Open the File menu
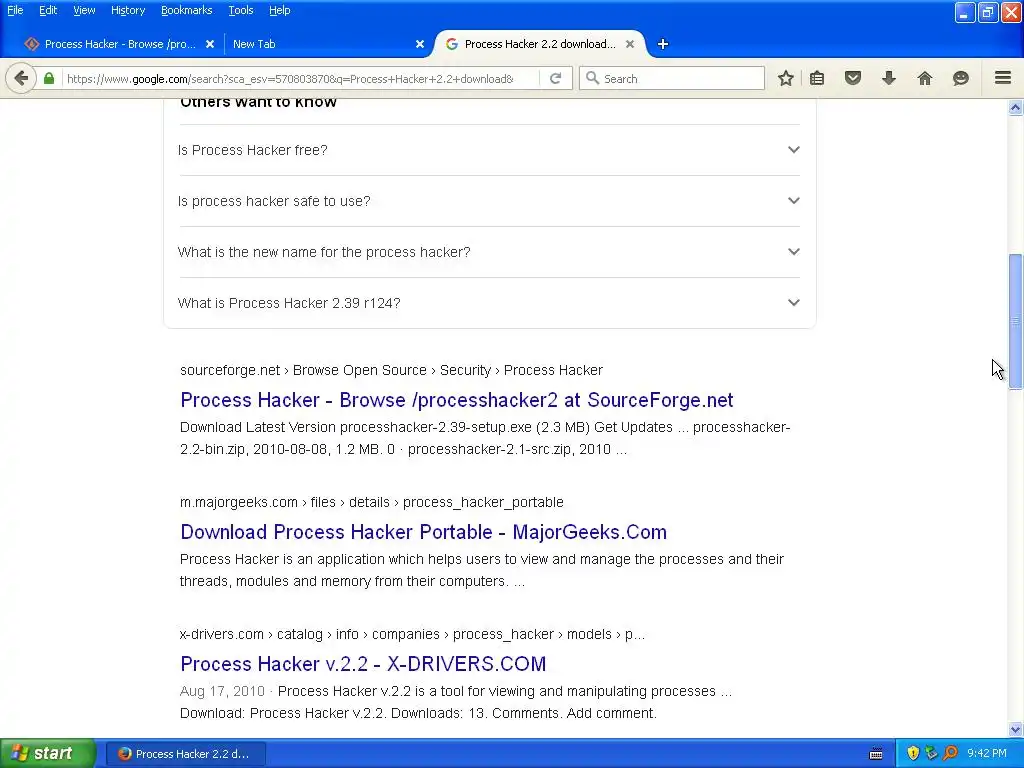 click(x=15, y=10)
